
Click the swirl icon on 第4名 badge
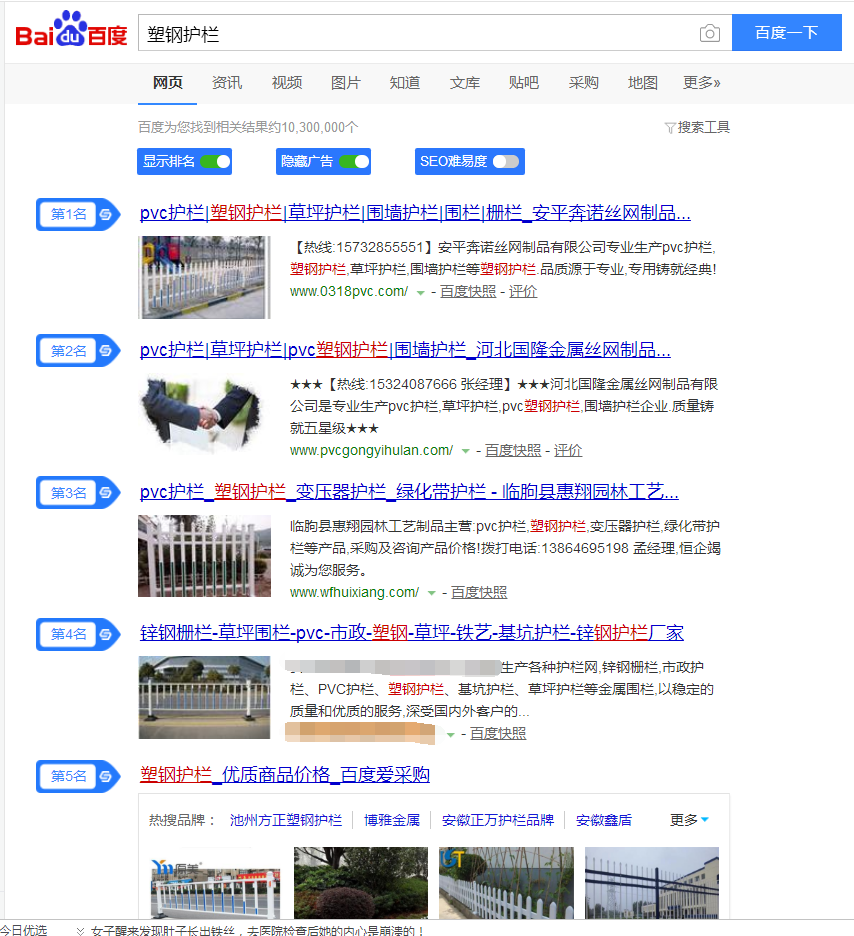coord(106,634)
